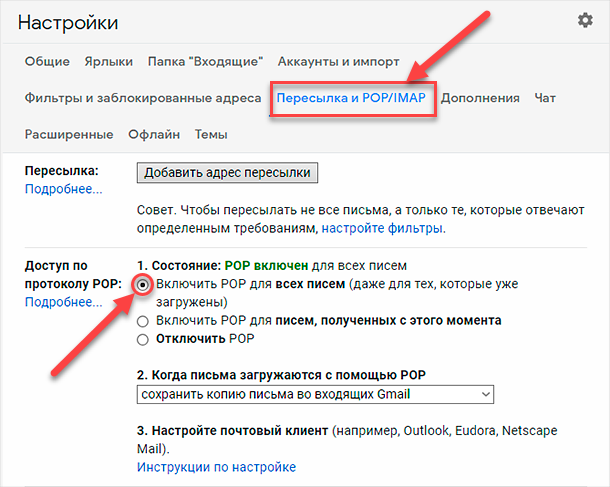This screenshot has height=487, width=610.
Task: Select 'Включить POP для всех писем' radio
Action: 143,285
